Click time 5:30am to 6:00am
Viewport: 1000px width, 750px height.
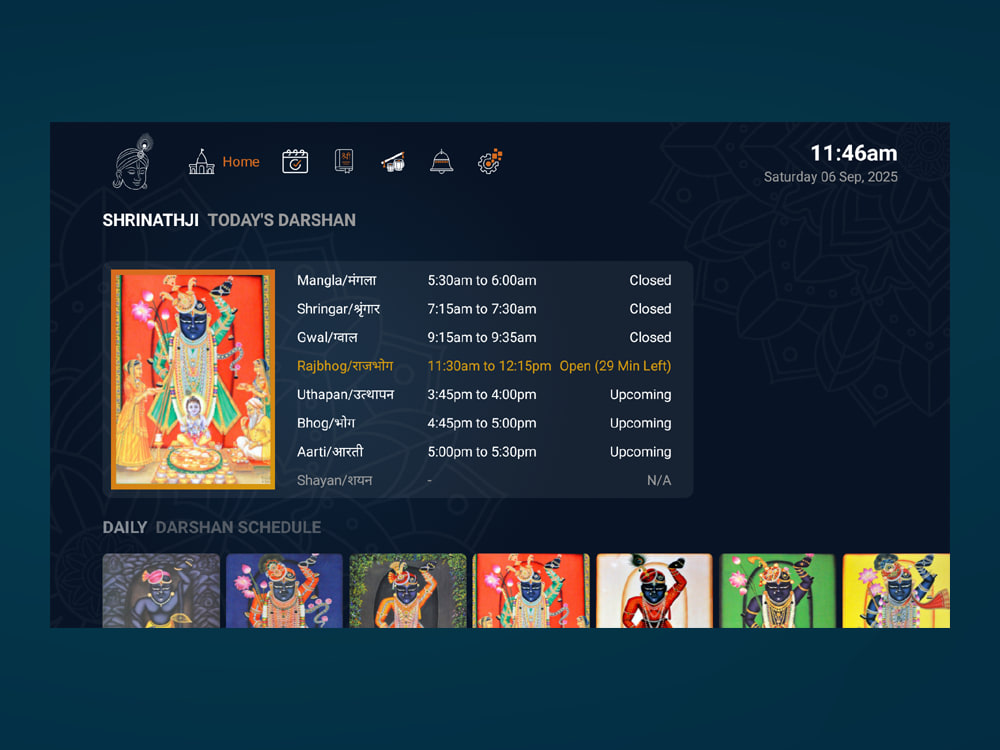point(482,281)
